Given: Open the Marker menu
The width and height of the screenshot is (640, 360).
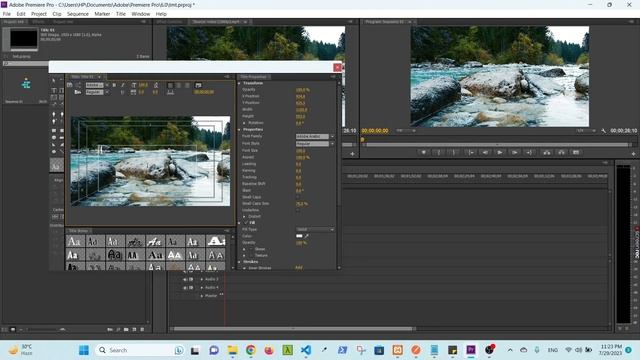Looking at the screenshot, I should coord(102,14).
